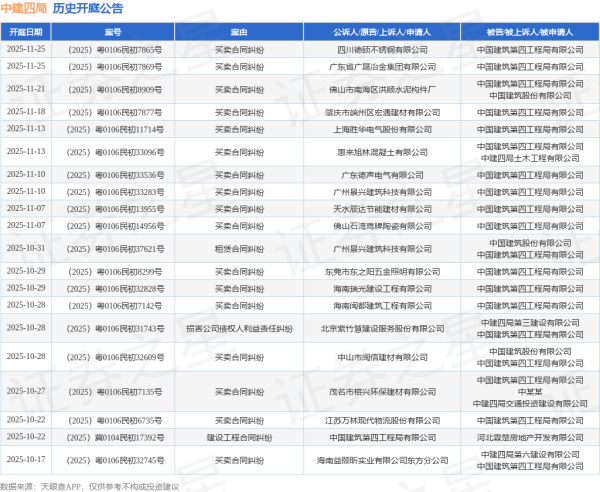
Task: Click the 中建四局 title link
Action: [x=22, y=11]
